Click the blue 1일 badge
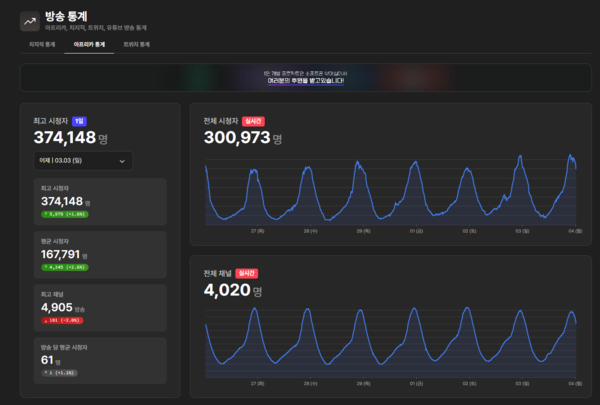The image size is (600, 405). (107, 120)
